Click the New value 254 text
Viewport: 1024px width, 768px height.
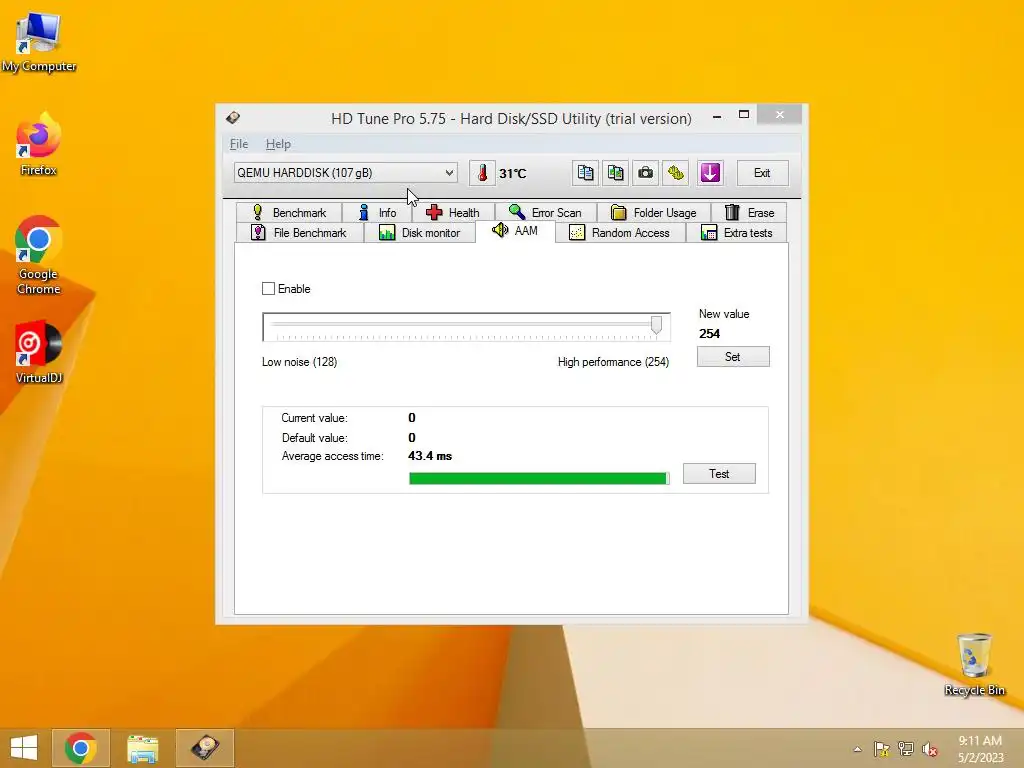tap(709, 334)
